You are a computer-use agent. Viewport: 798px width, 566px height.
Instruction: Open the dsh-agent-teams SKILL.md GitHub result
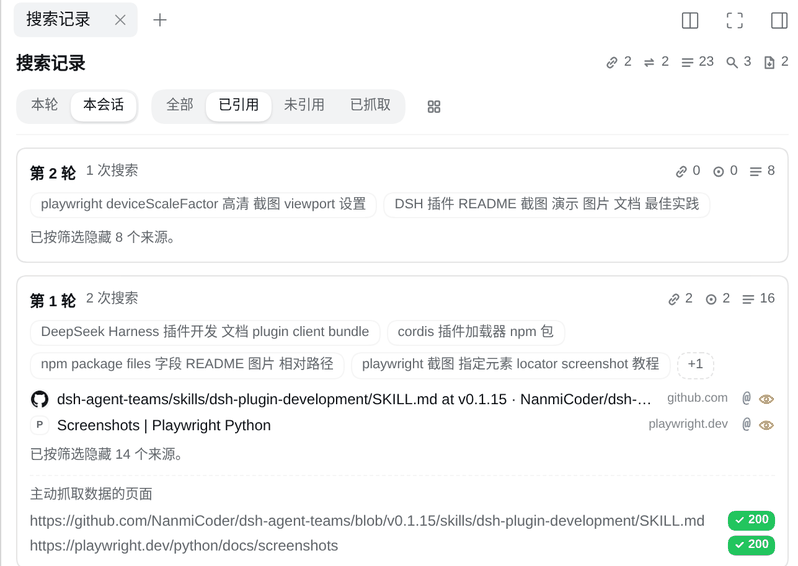[x=354, y=399]
